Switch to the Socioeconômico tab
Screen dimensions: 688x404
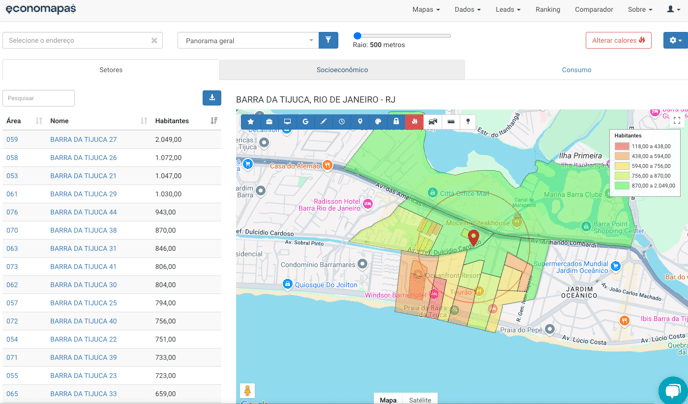tap(342, 70)
